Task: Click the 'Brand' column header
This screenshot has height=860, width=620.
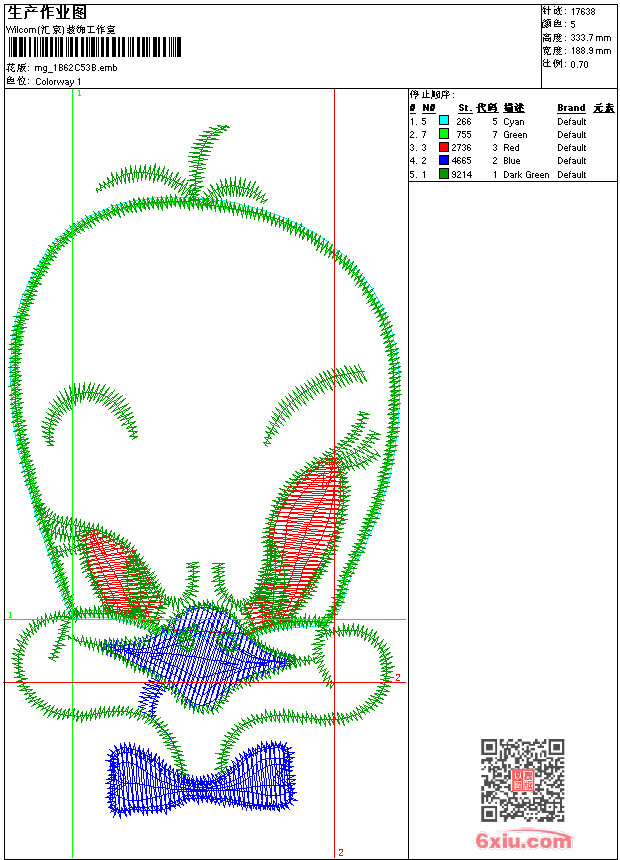Action: click(571, 108)
